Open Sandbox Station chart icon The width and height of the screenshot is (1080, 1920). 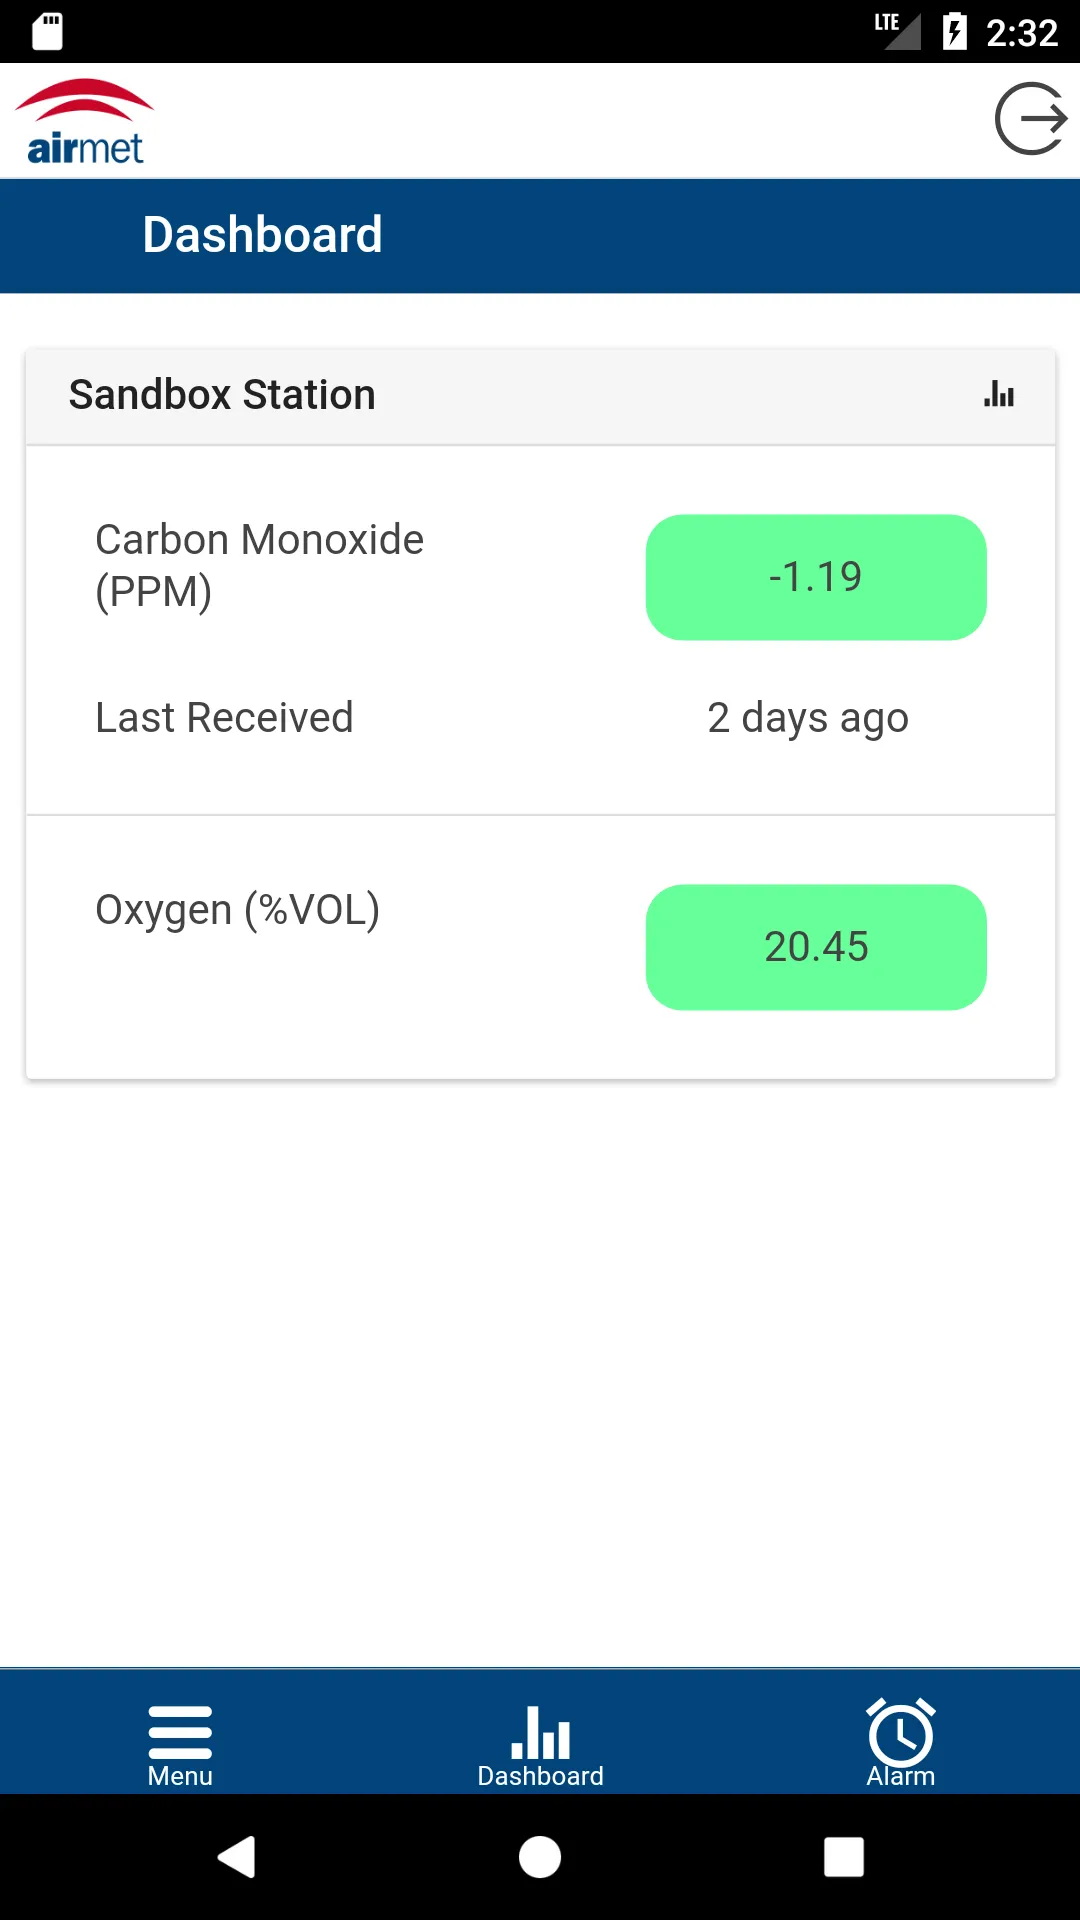[999, 394]
